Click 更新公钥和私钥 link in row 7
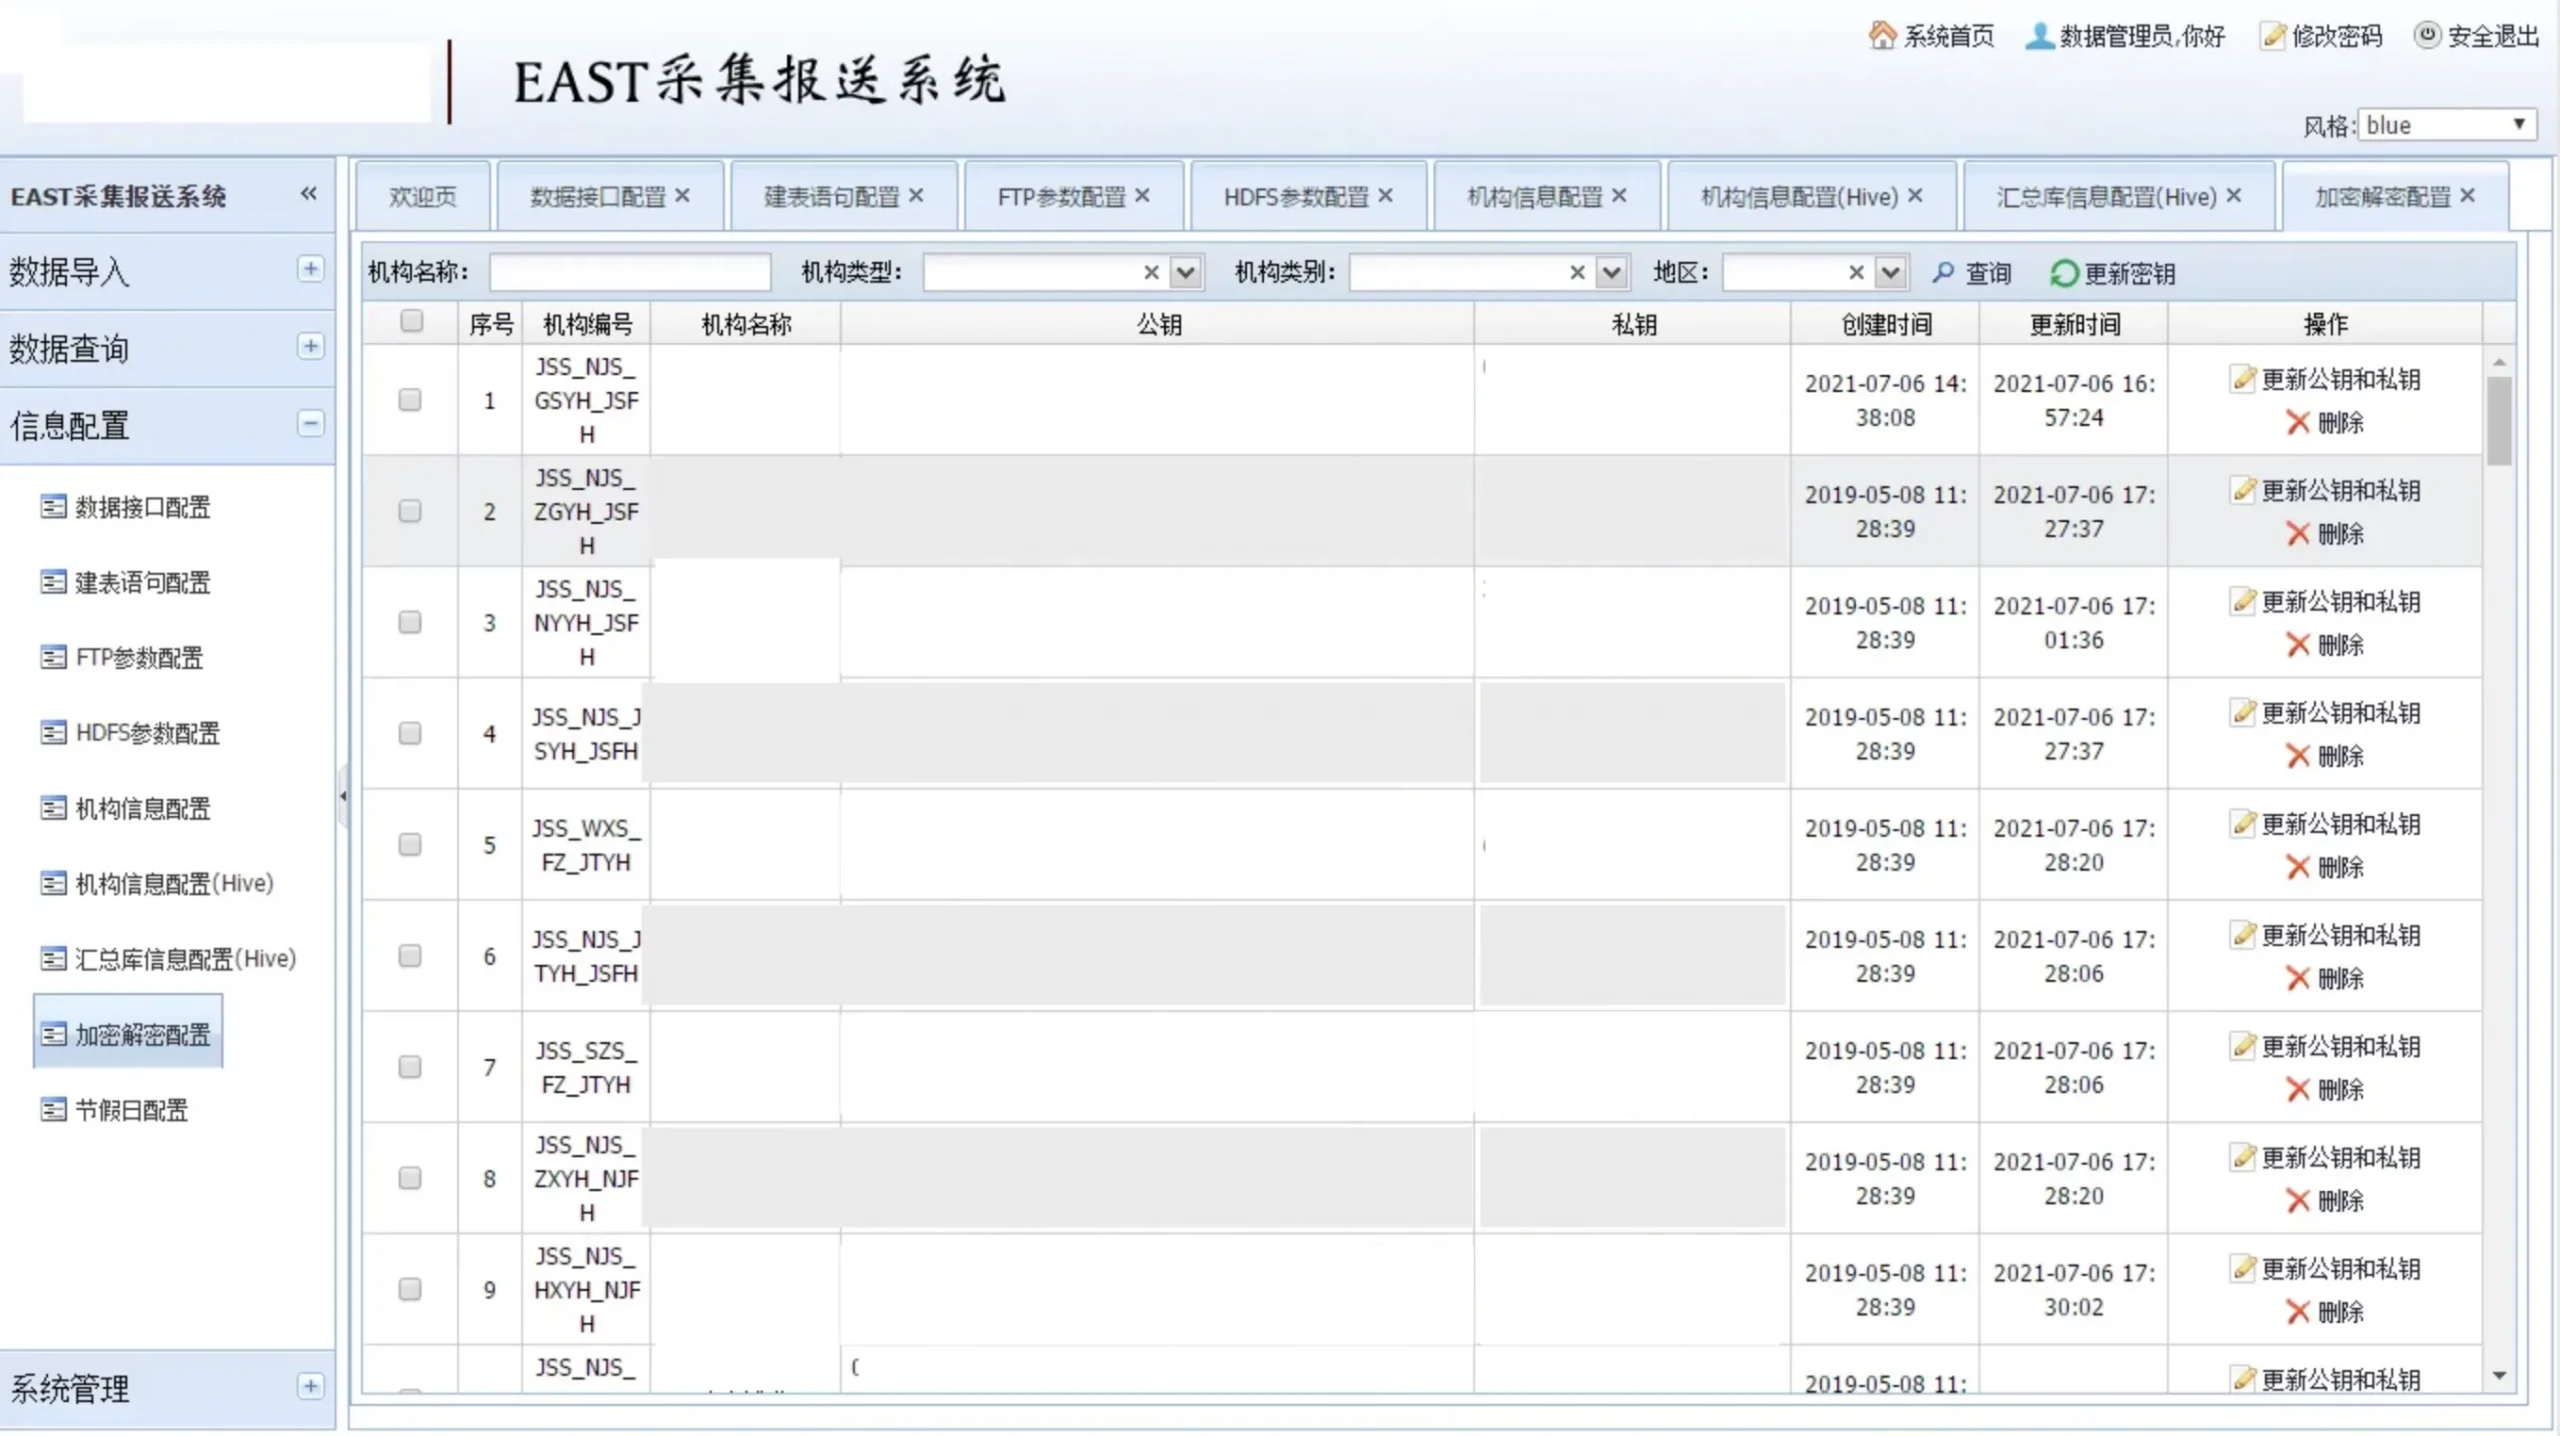The width and height of the screenshot is (2560, 1436). coord(2340,1047)
